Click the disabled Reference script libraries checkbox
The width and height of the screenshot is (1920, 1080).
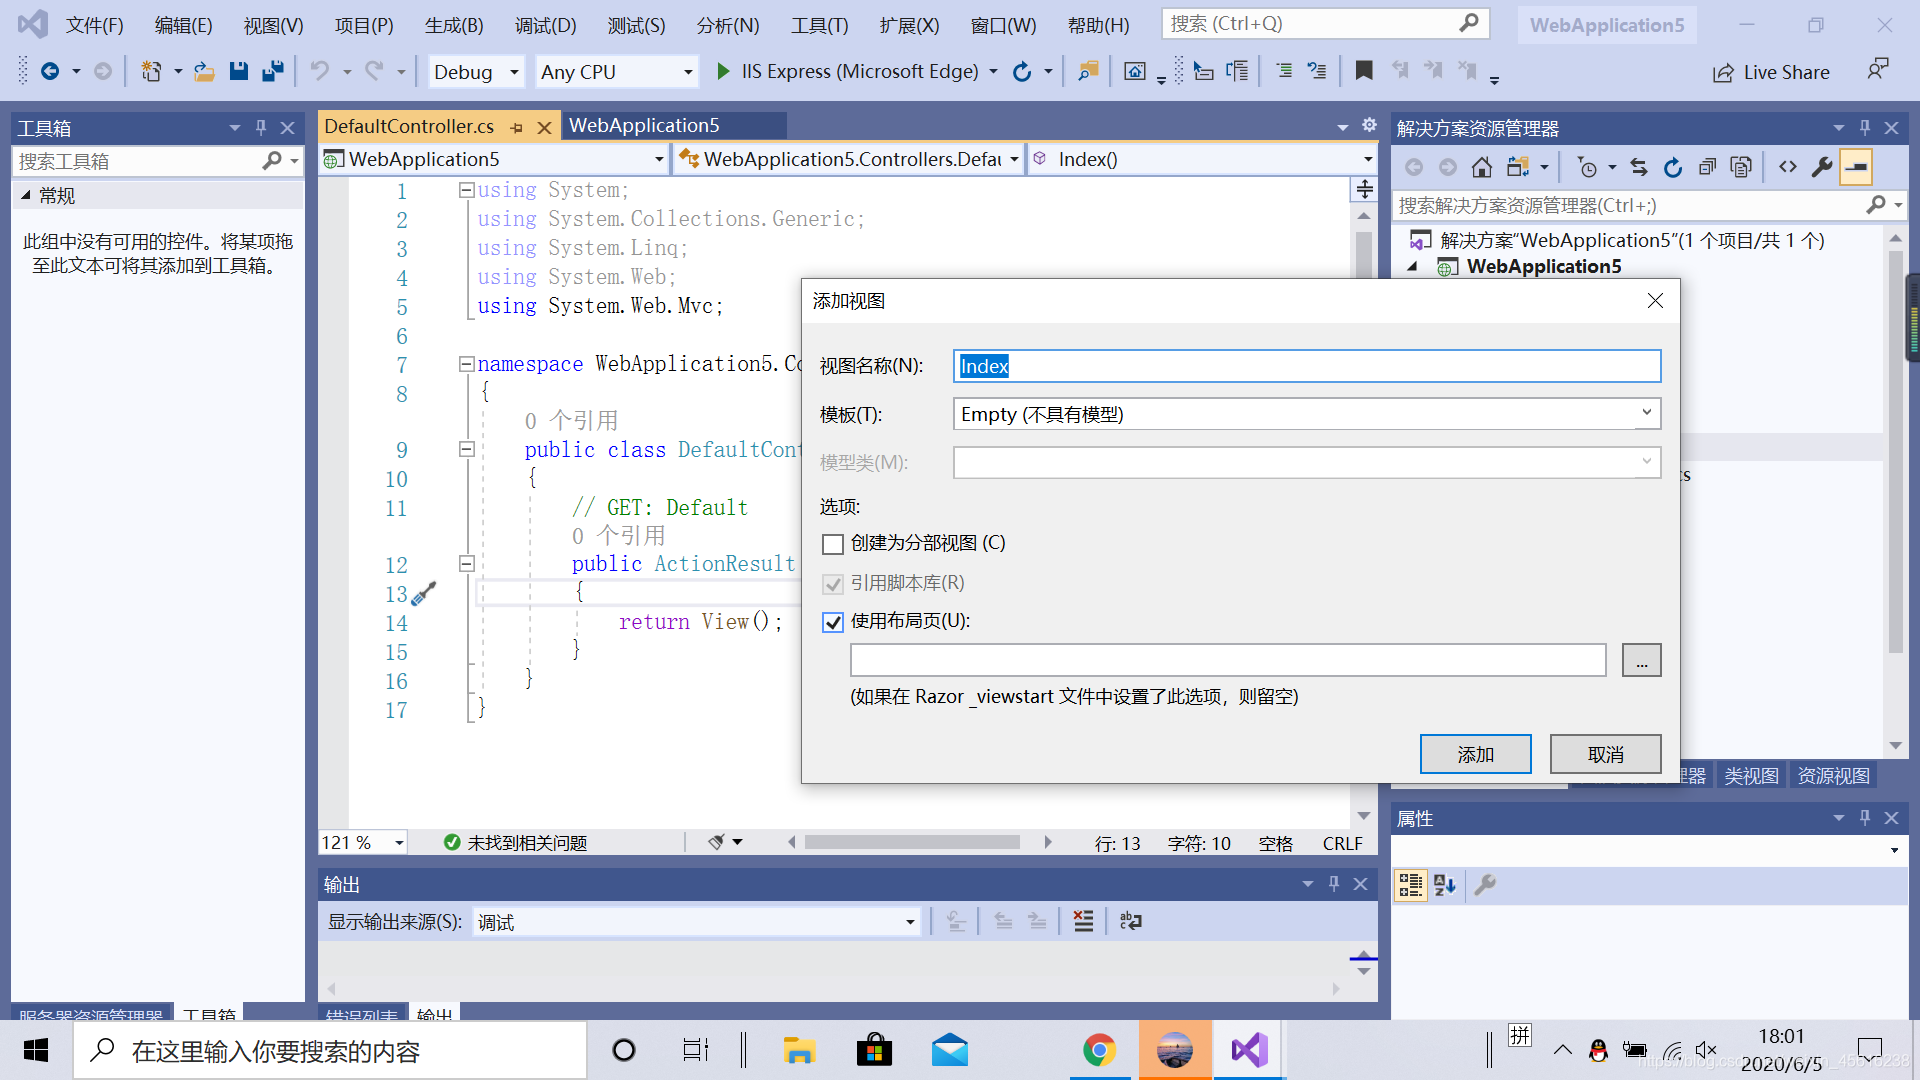click(x=832, y=583)
